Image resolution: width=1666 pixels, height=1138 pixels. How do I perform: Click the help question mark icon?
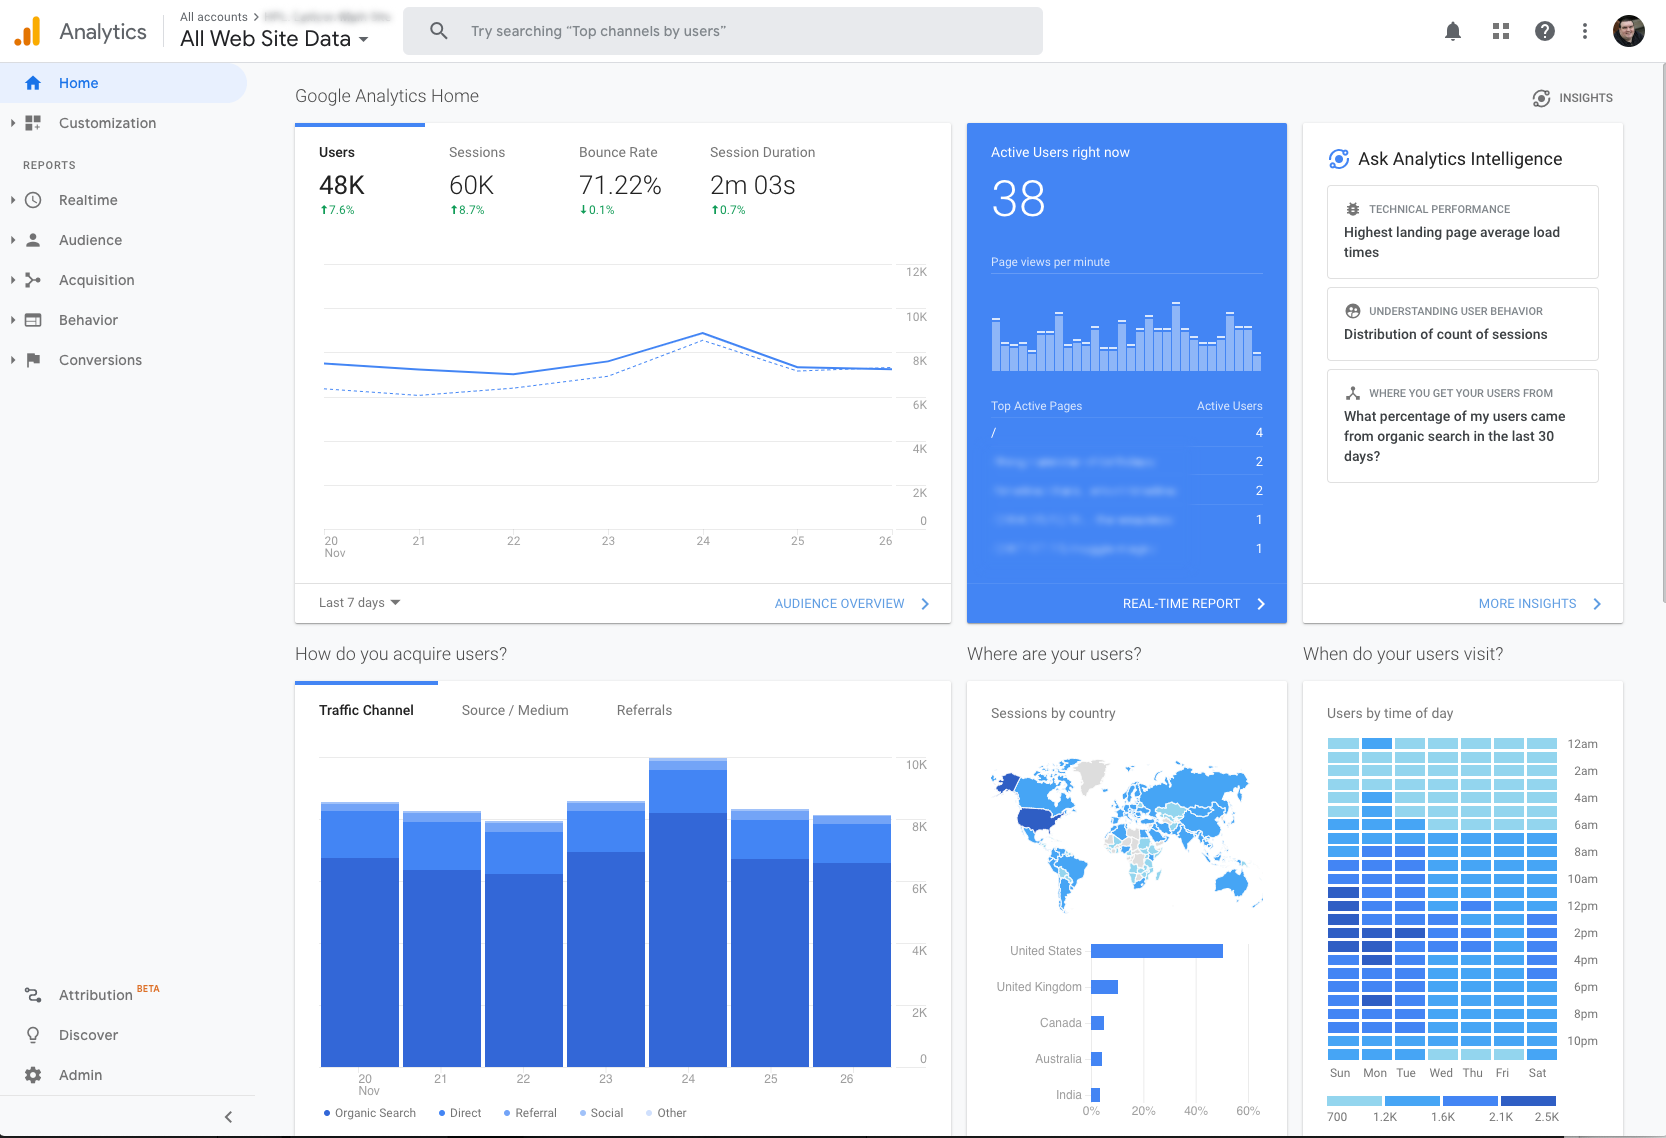pos(1544,31)
